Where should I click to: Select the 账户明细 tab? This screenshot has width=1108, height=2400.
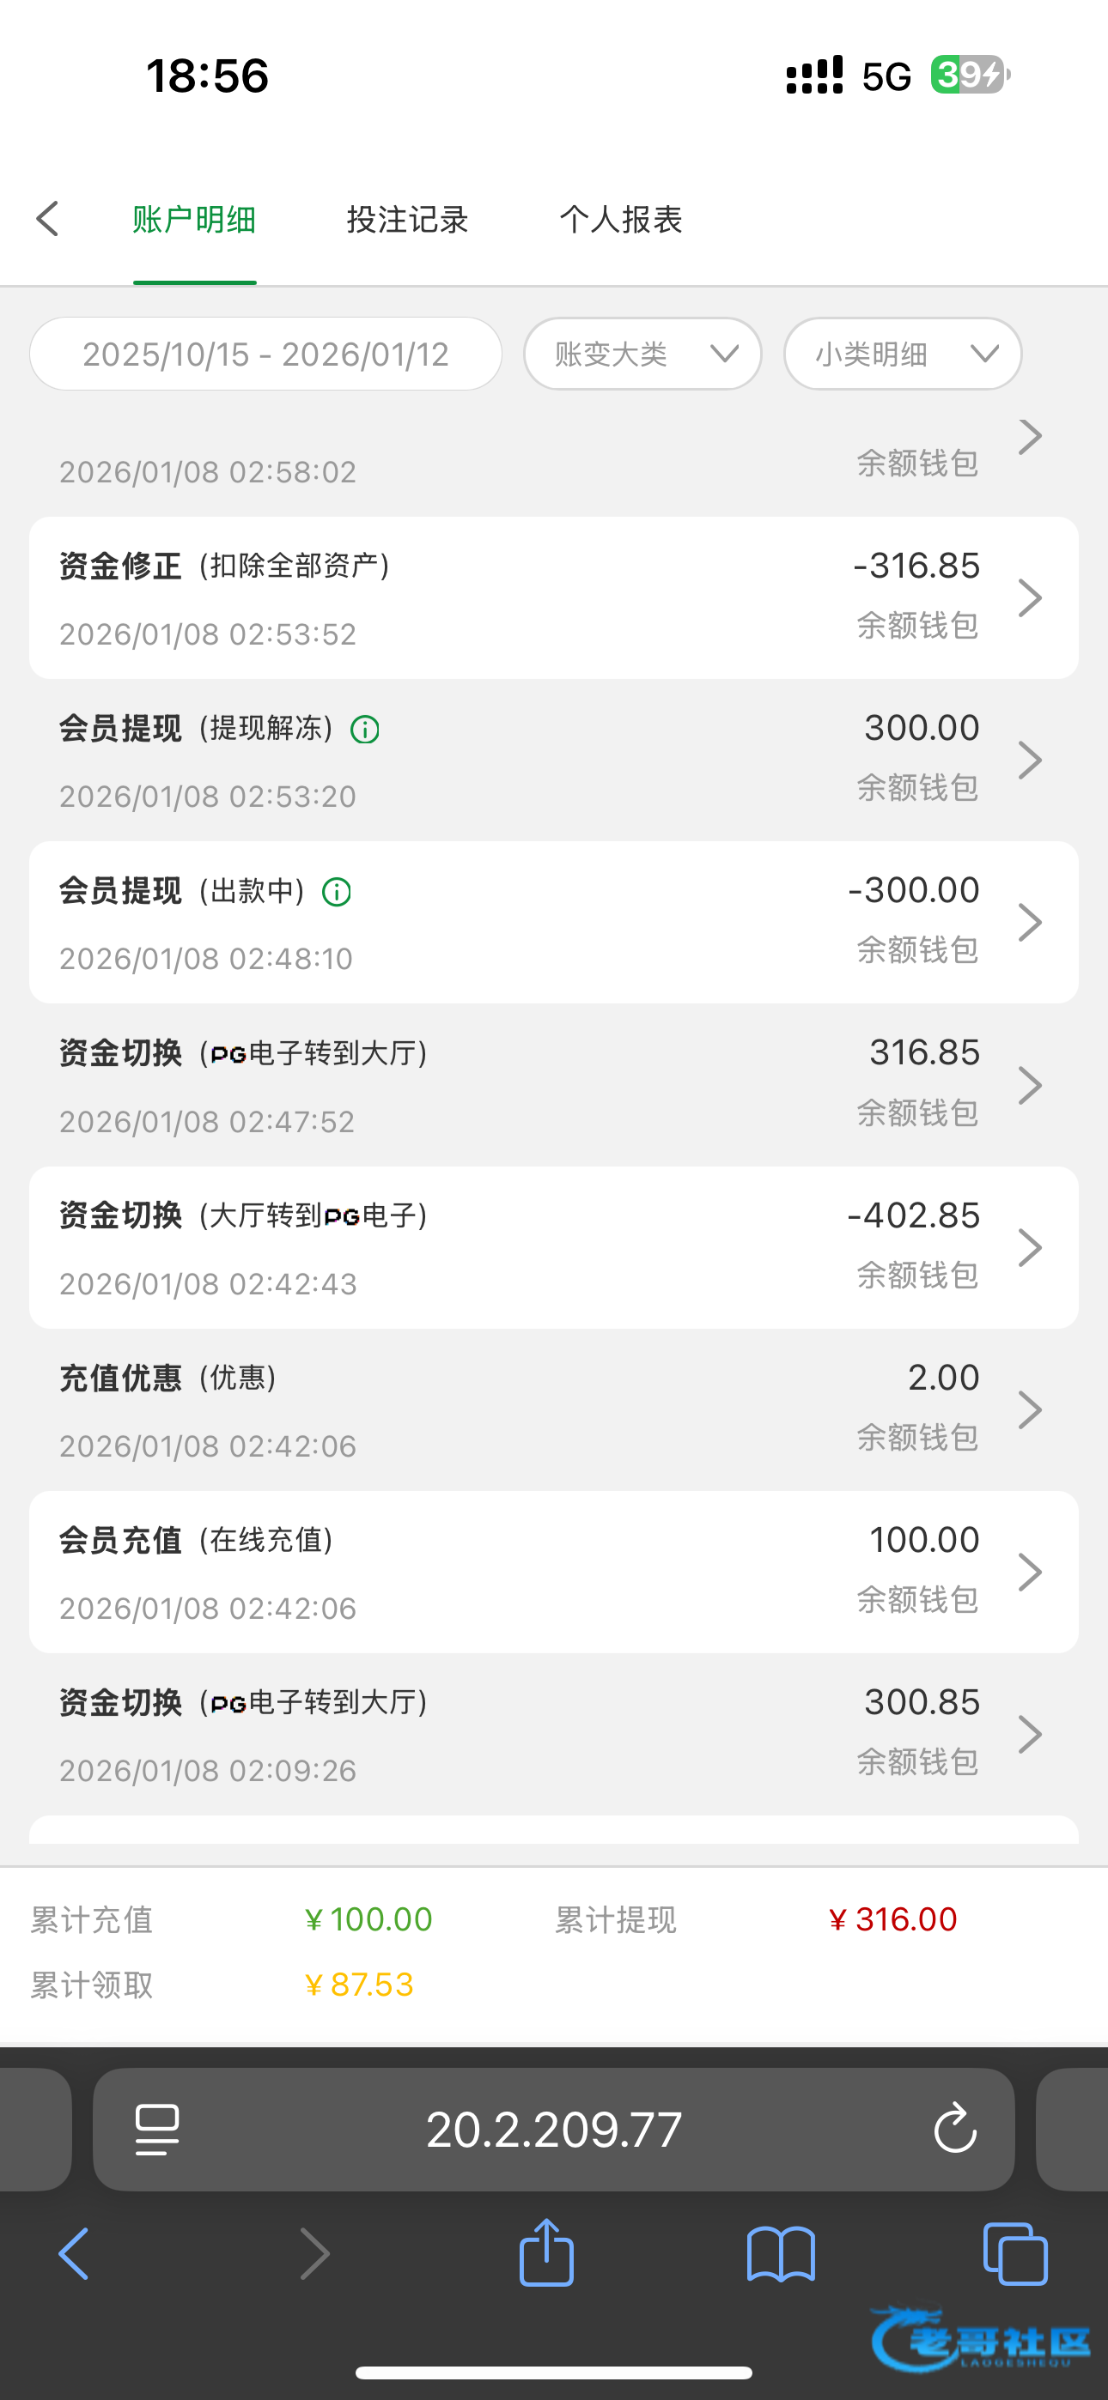click(x=194, y=220)
